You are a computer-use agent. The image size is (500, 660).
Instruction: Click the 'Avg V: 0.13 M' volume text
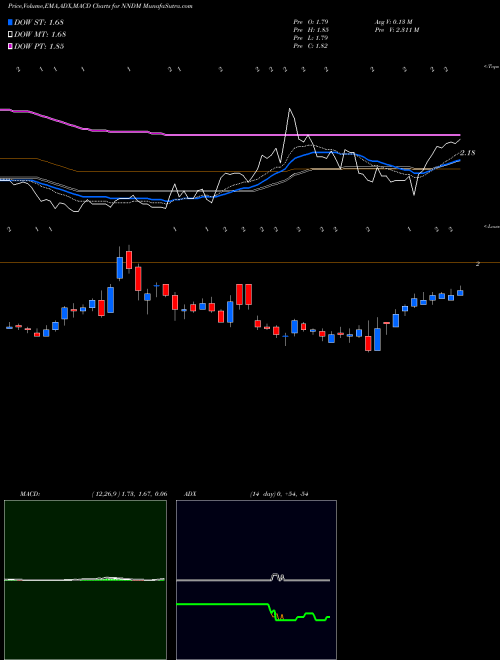394,21
